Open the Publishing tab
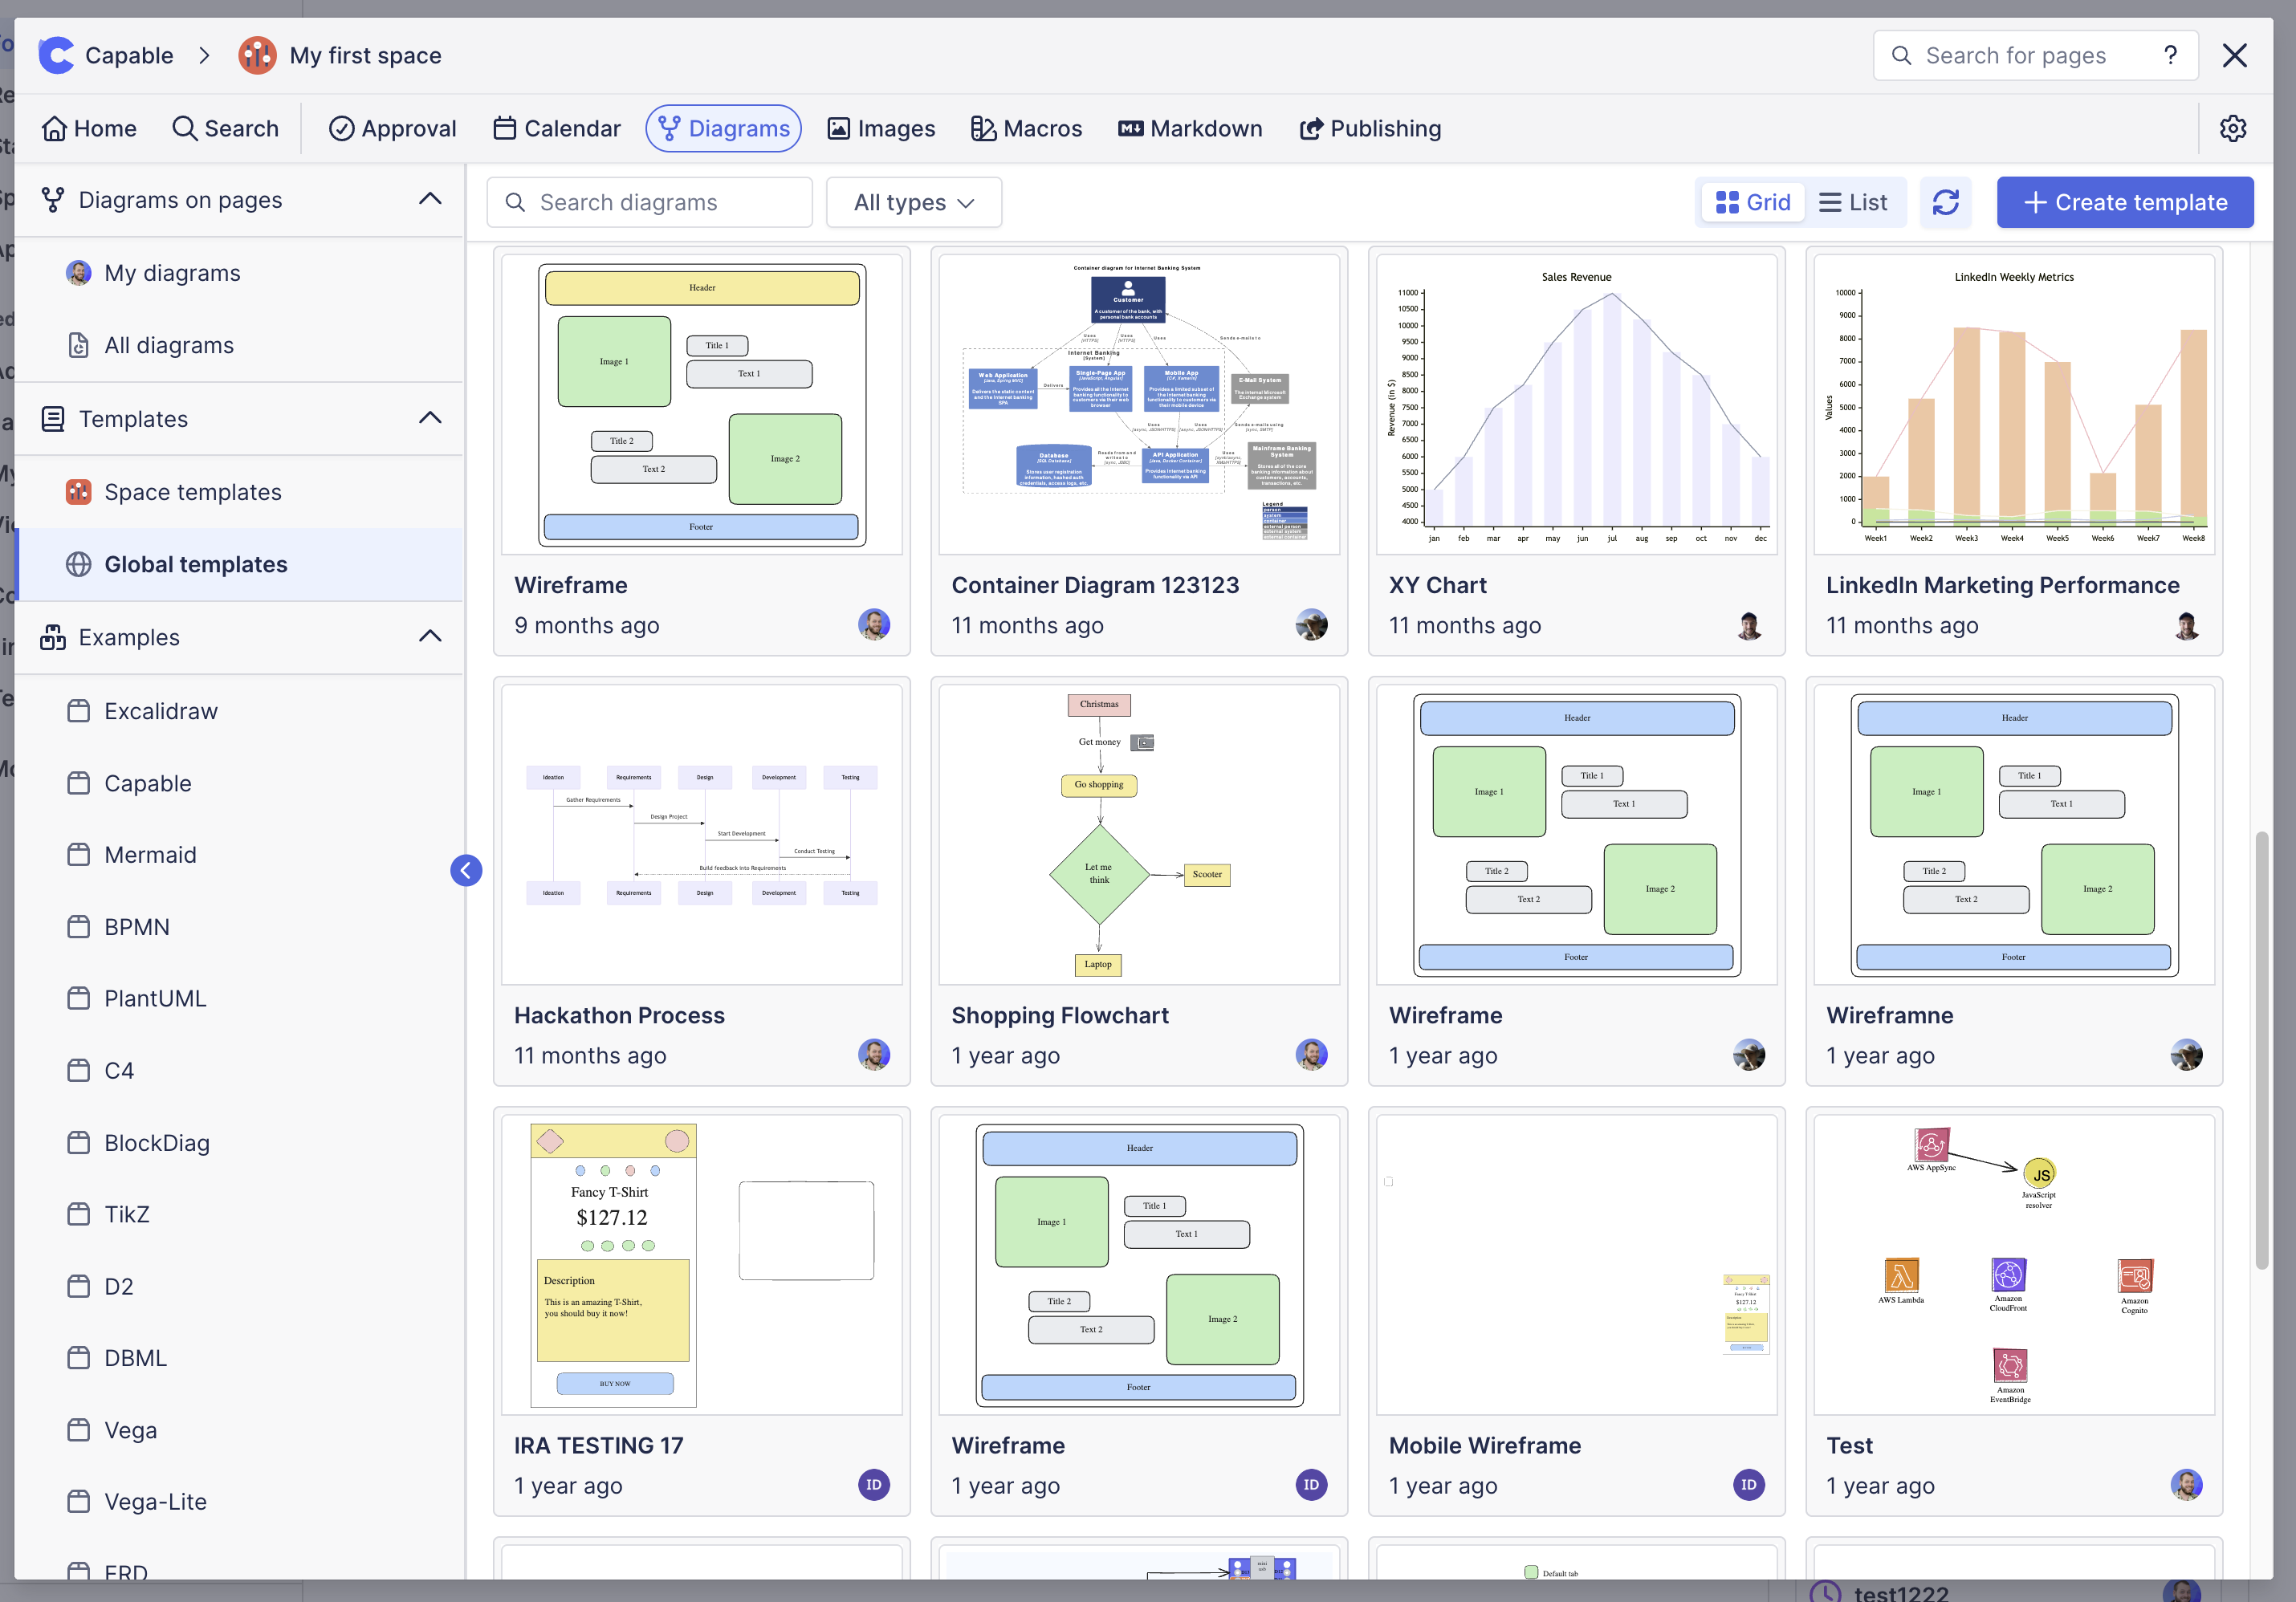 click(1370, 129)
